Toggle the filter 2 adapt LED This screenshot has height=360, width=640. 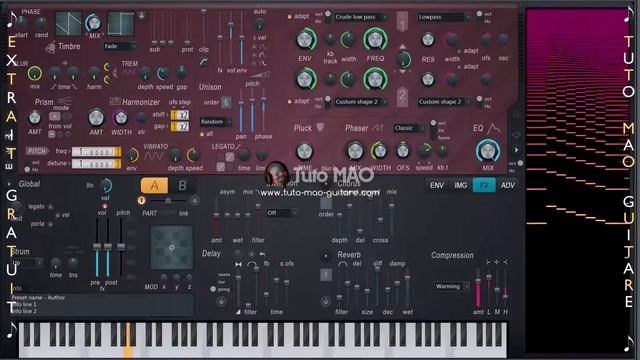click(x=289, y=101)
